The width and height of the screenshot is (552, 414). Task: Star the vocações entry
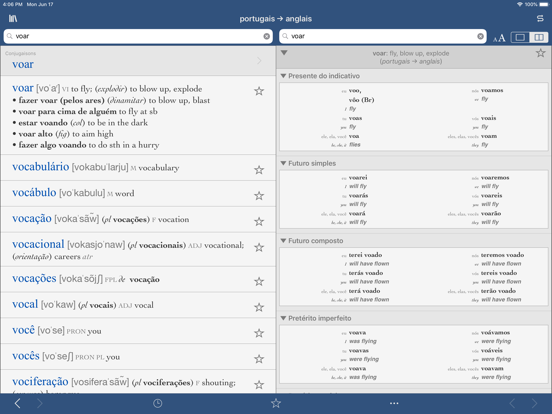(x=259, y=282)
